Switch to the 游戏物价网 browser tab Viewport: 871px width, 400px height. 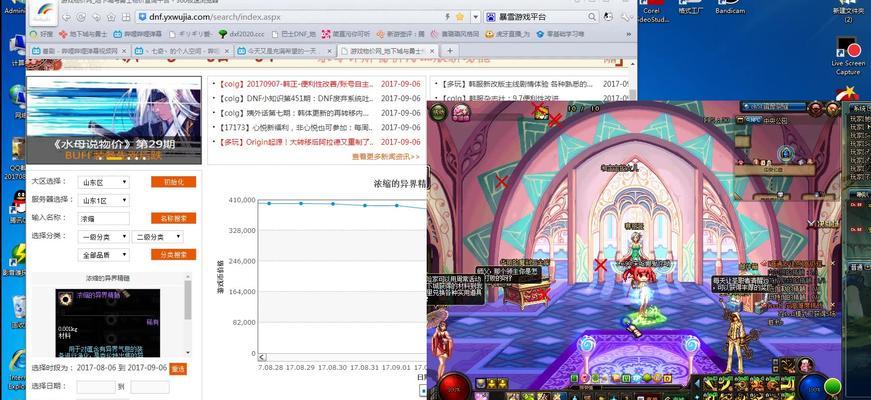[387, 51]
